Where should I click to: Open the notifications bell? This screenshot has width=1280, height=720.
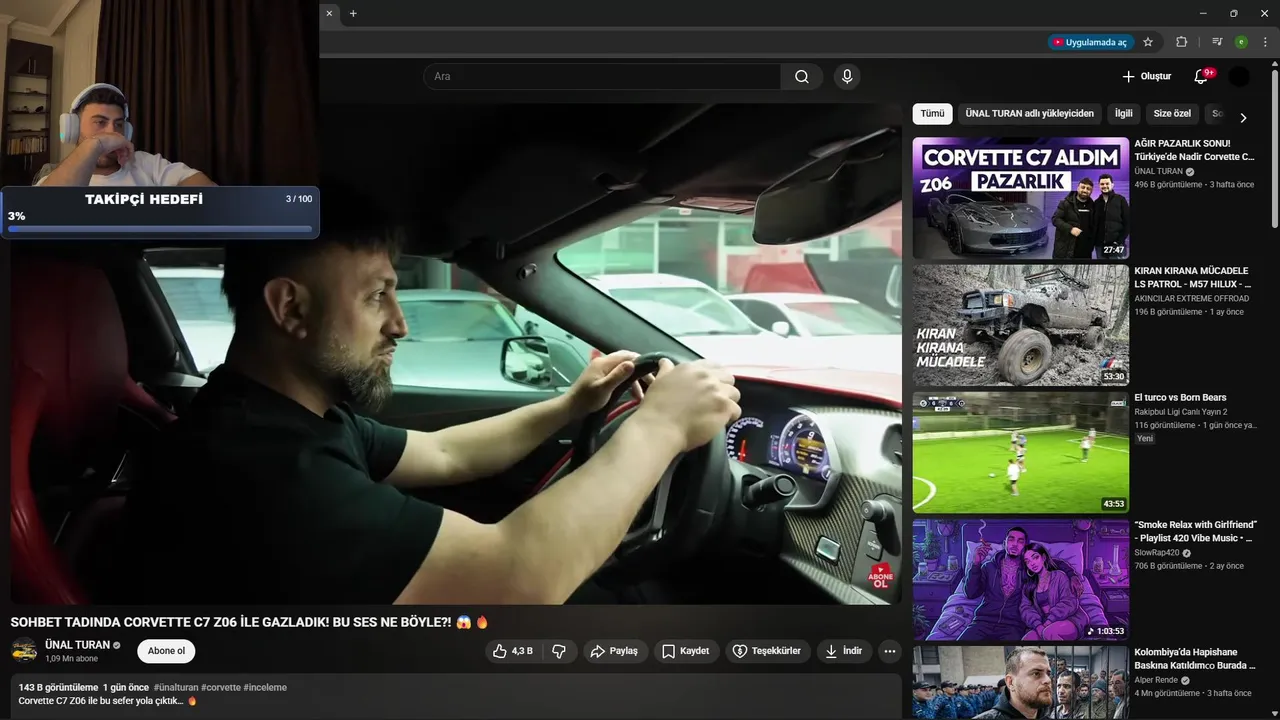coord(1201,77)
